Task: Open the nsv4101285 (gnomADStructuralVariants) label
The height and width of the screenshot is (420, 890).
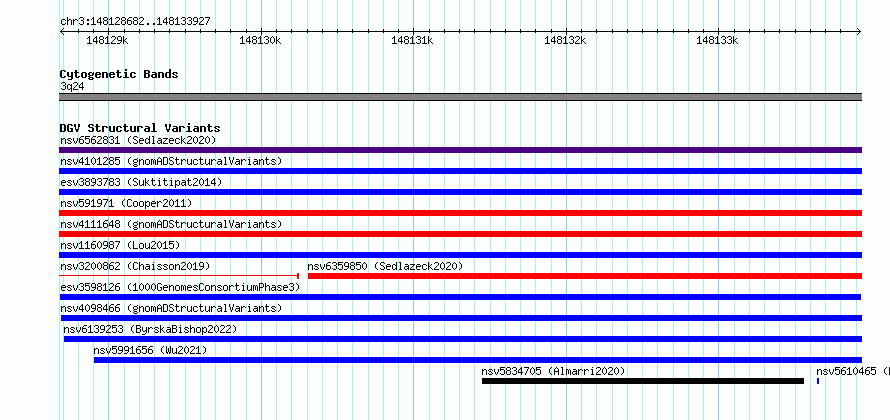Action: (x=171, y=161)
